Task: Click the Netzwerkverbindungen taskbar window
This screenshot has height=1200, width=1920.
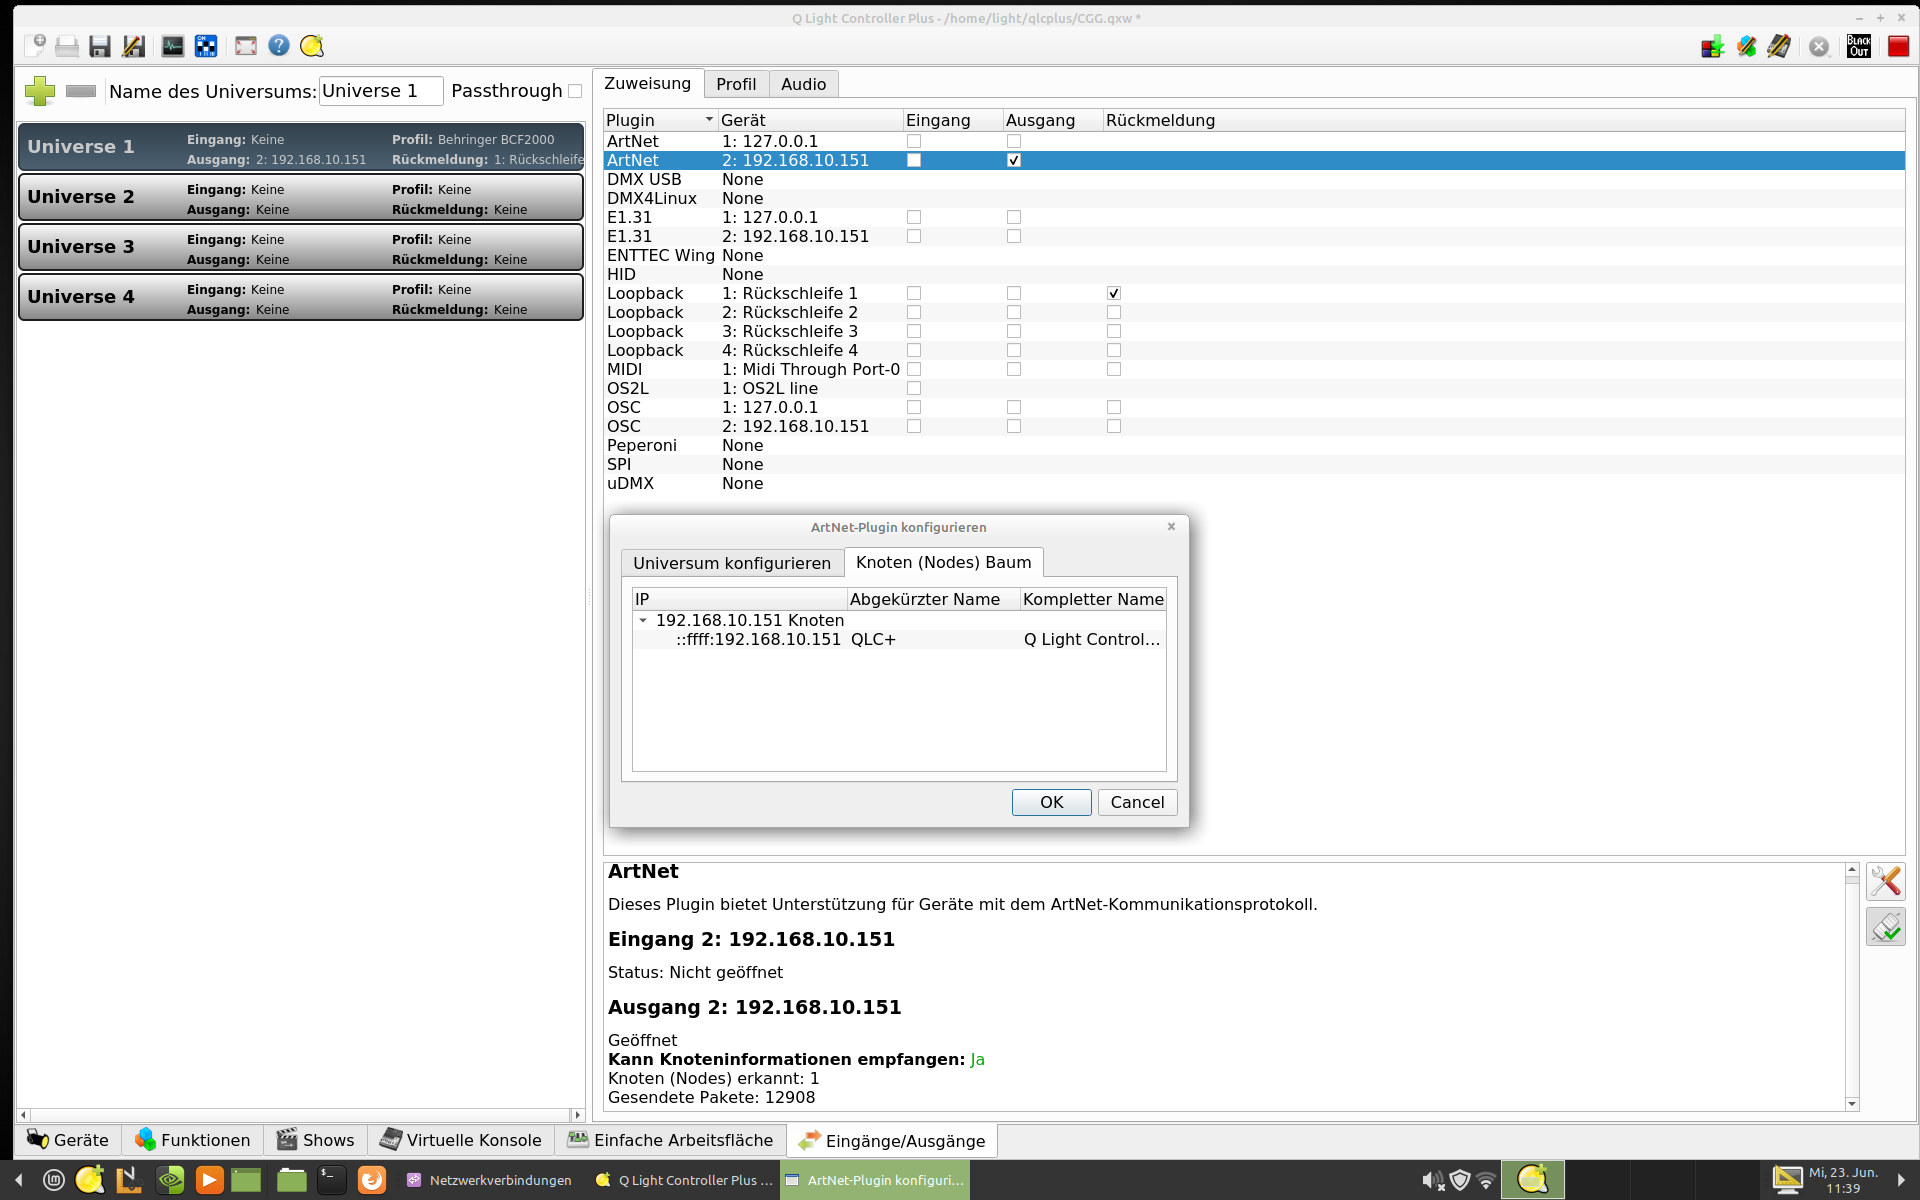Action: [x=490, y=1180]
